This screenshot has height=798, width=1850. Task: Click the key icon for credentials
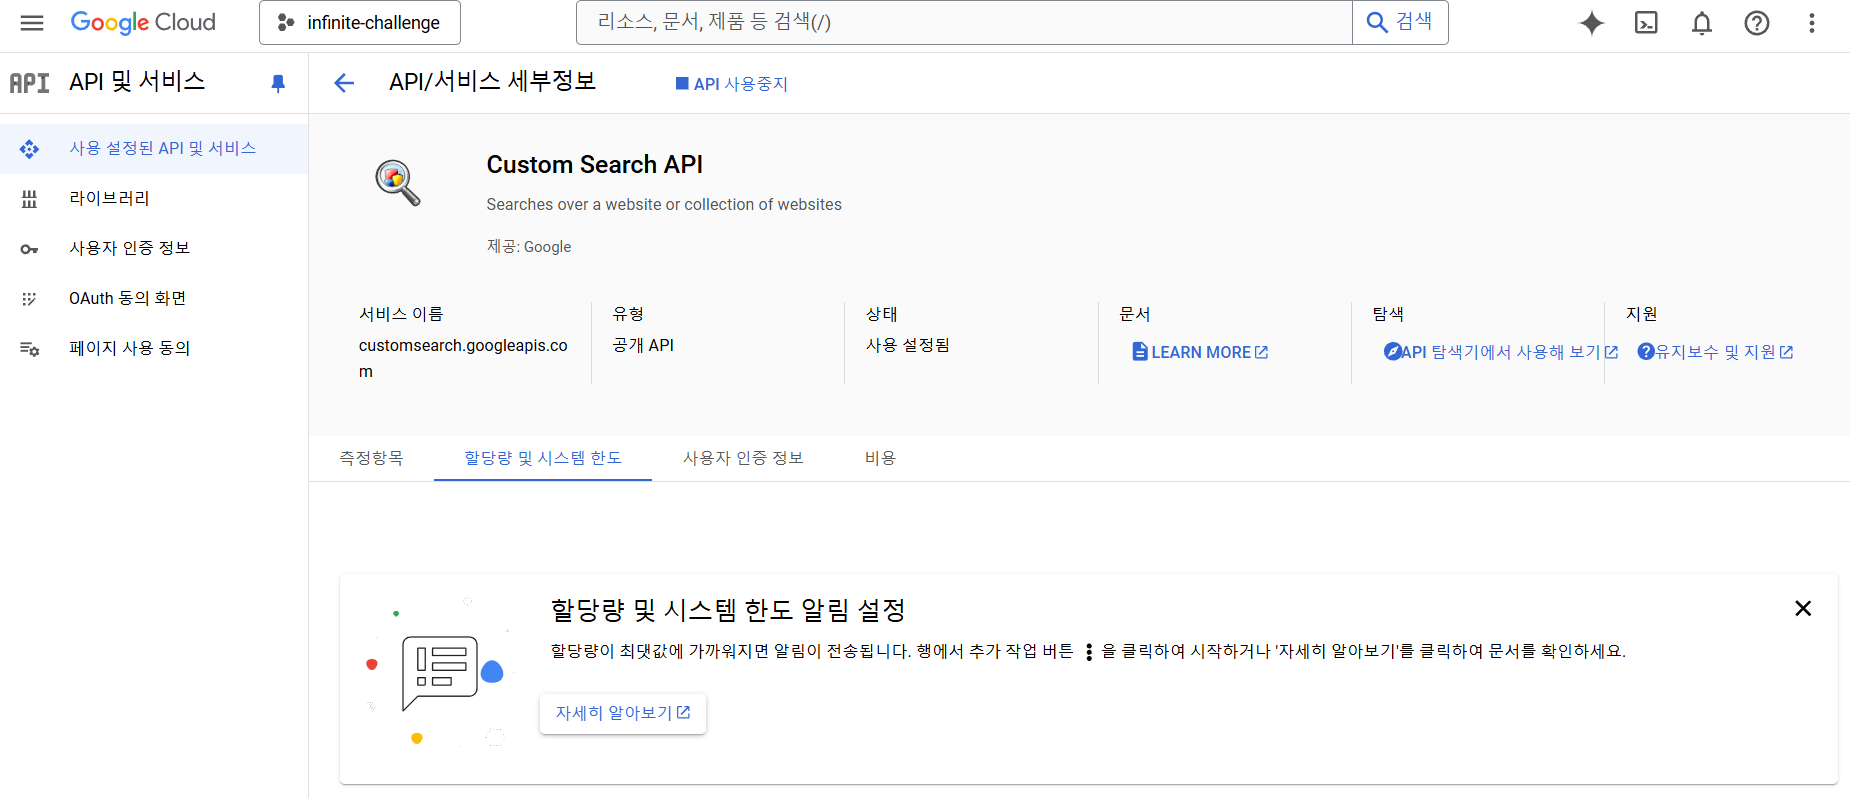coord(29,249)
